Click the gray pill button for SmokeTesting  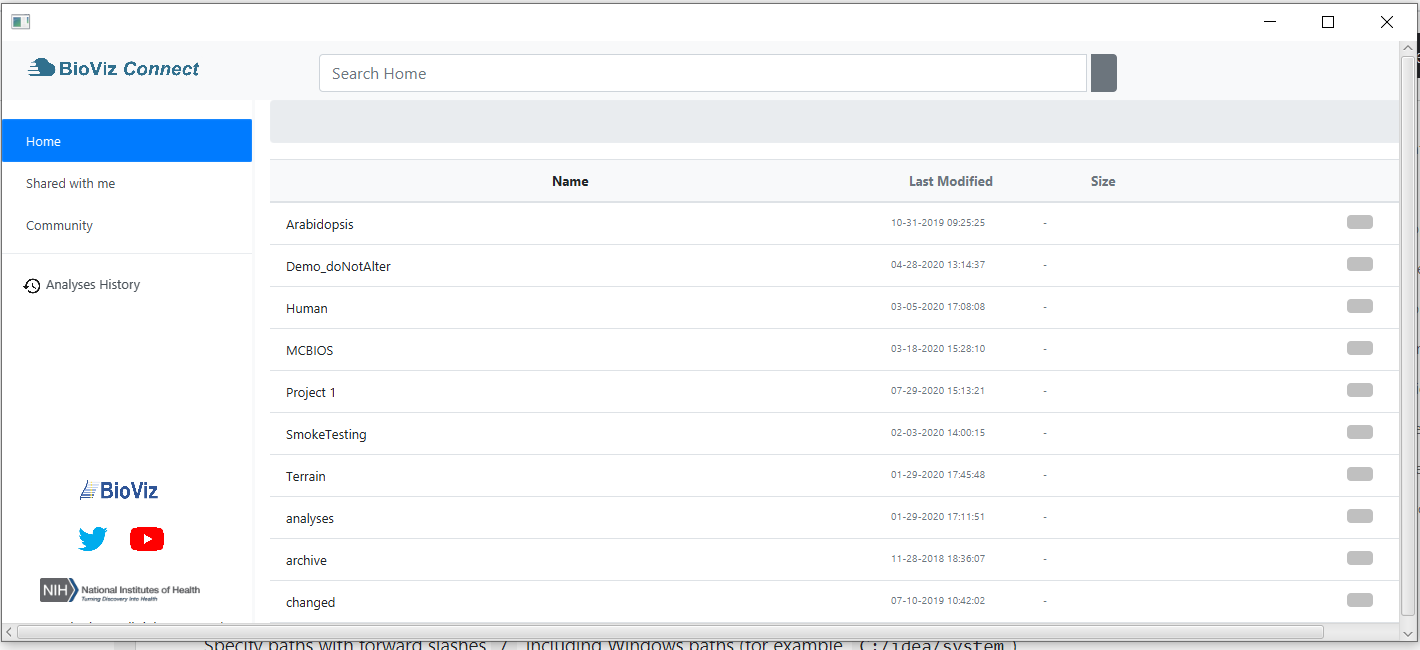[x=1359, y=432]
